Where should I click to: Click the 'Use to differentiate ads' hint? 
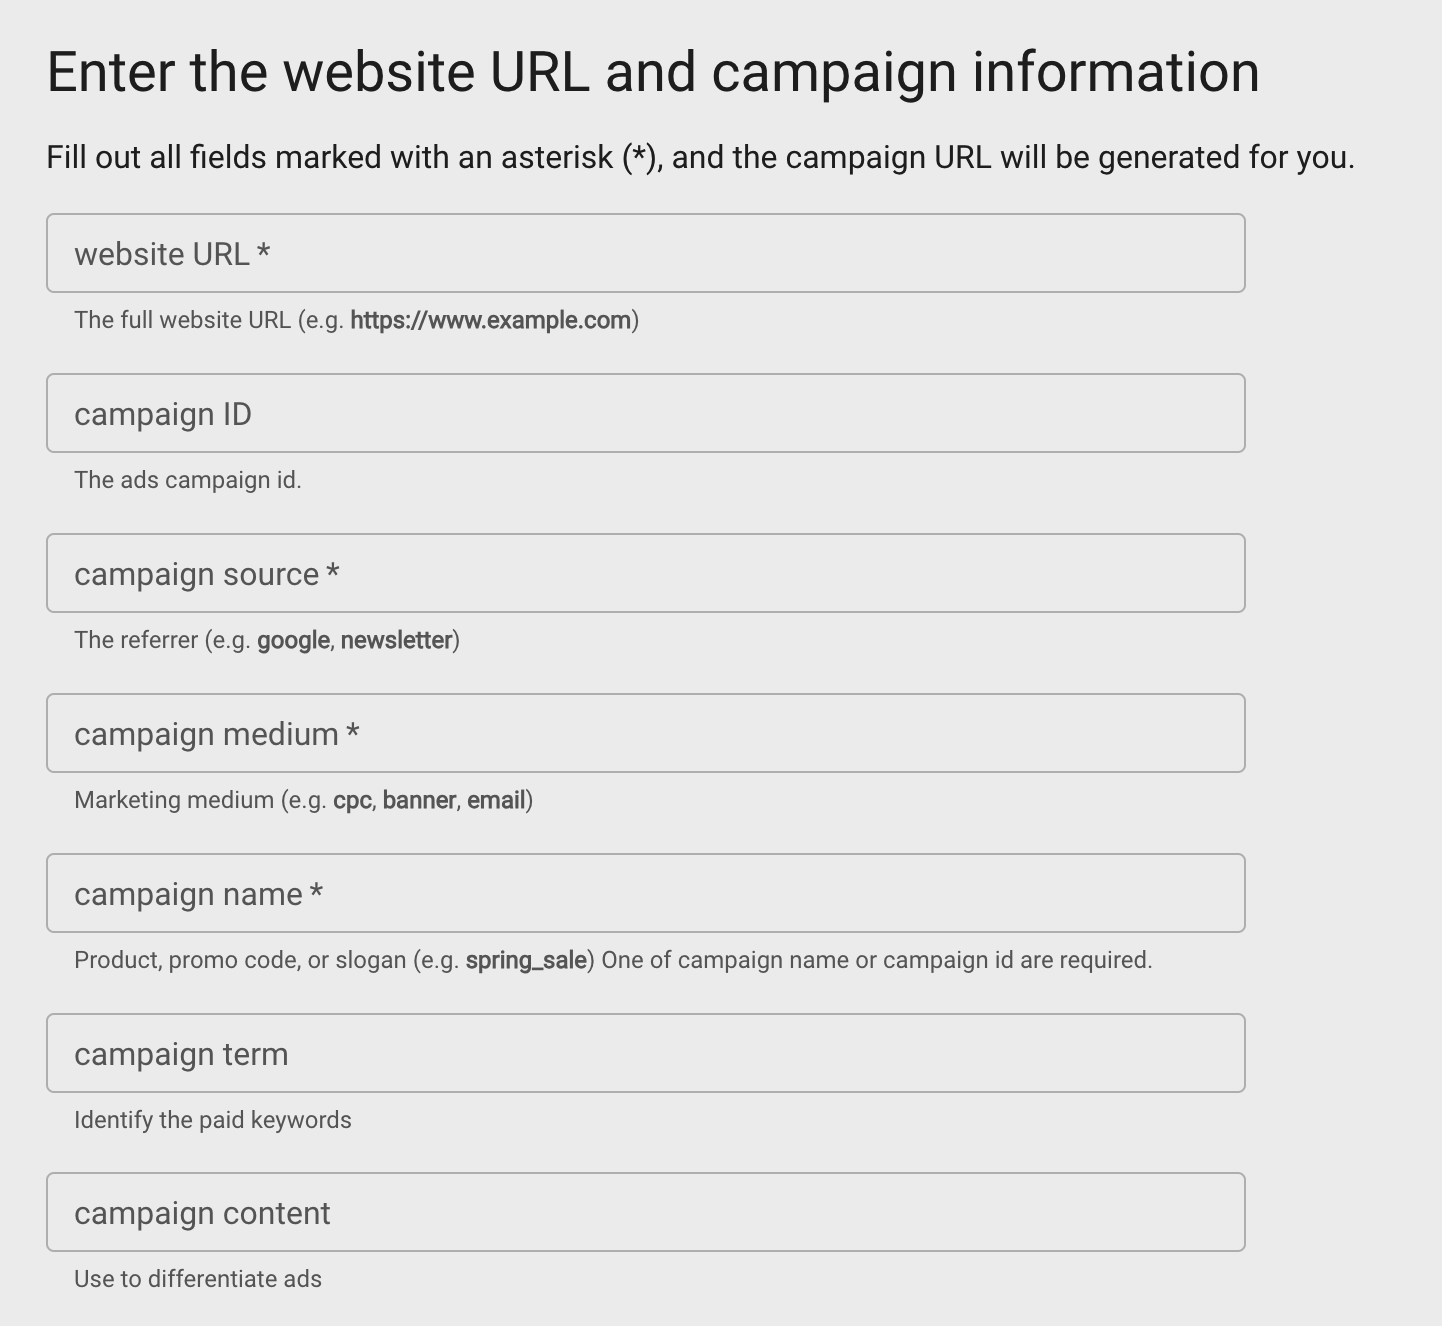pyautogui.click(x=197, y=1279)
